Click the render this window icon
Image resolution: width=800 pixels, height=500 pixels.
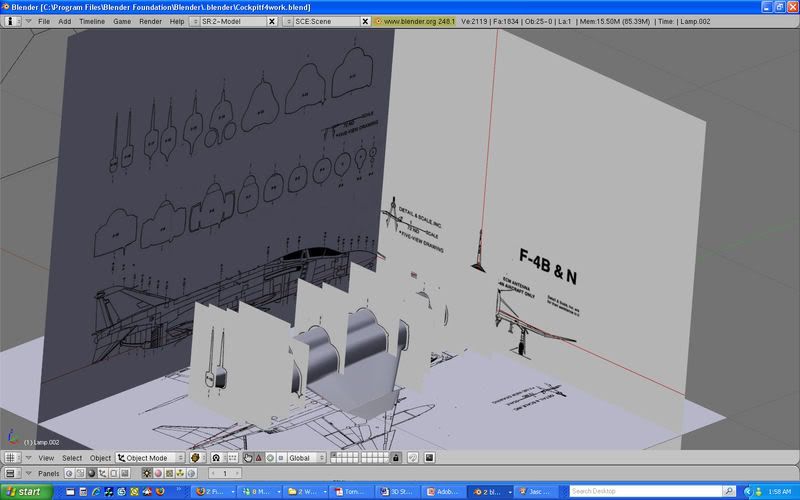point(429,458)
